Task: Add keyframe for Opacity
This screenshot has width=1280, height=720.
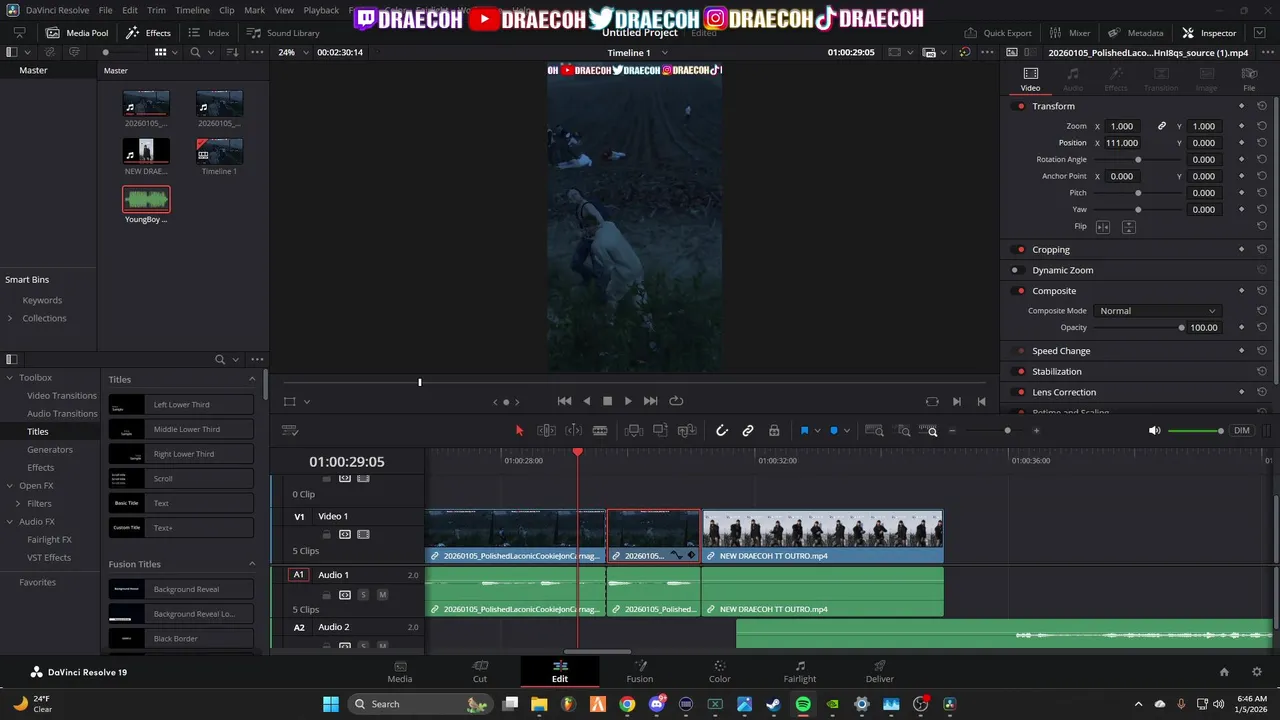Action: (x=1241, y=327)
